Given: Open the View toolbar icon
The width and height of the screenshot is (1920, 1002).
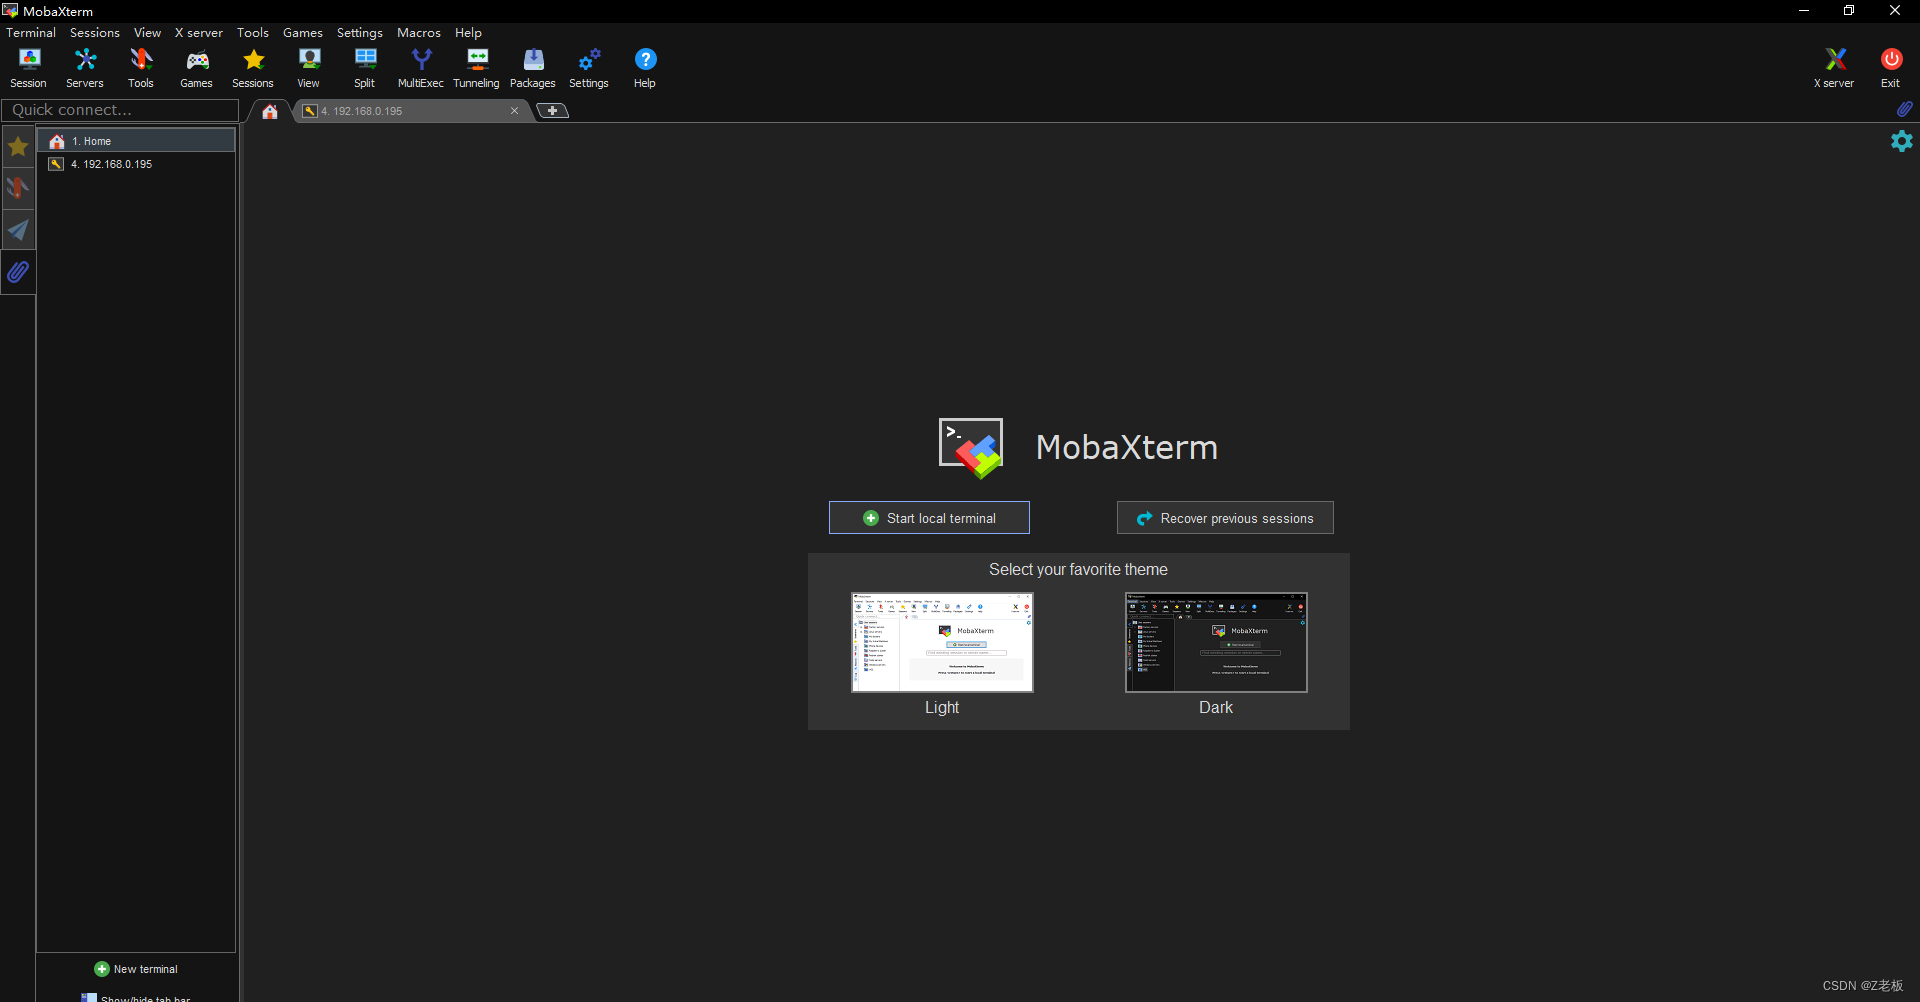Looking at the screenshot, I should coord(309,68).
